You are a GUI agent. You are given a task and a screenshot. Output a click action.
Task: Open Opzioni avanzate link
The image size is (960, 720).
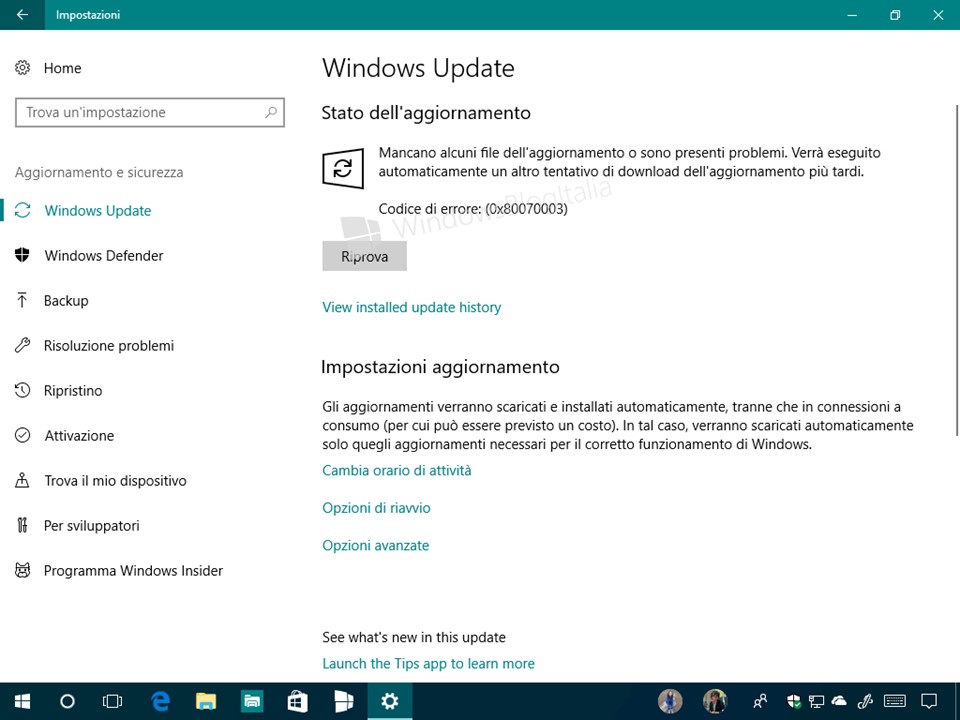(376, 545)
